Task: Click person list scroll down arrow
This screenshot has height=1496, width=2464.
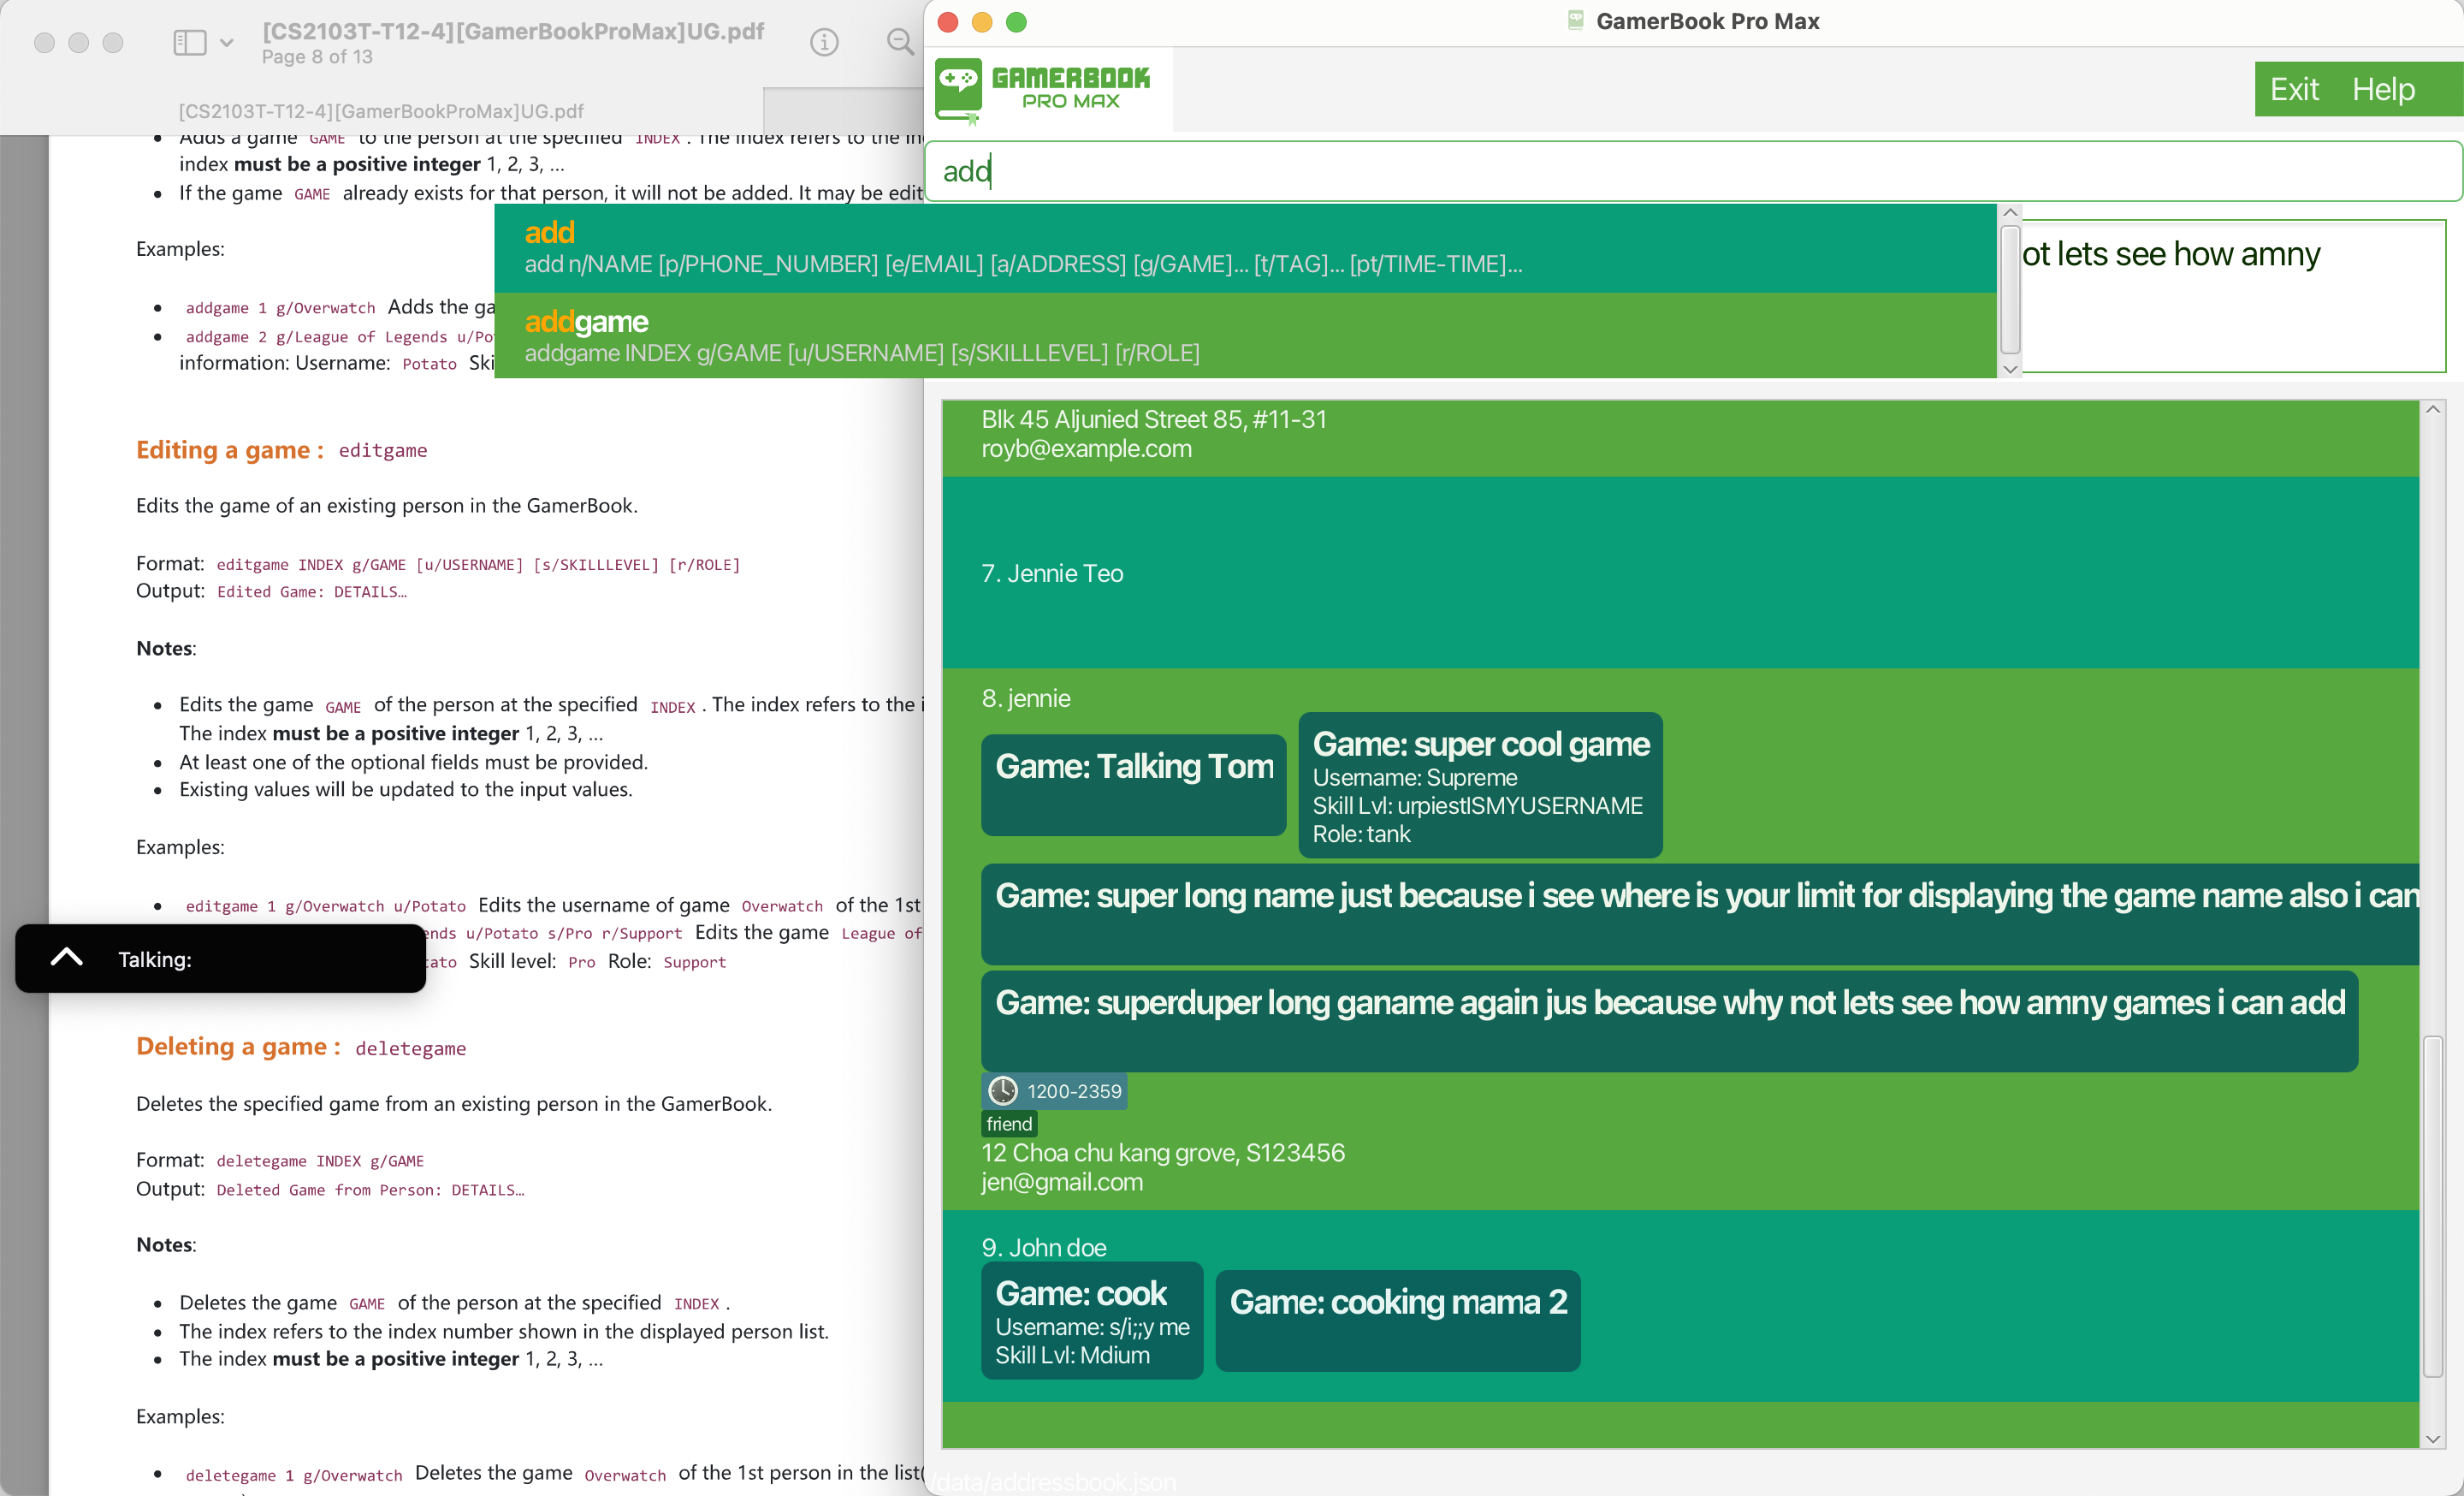Action: (x=2432, y=1439)
